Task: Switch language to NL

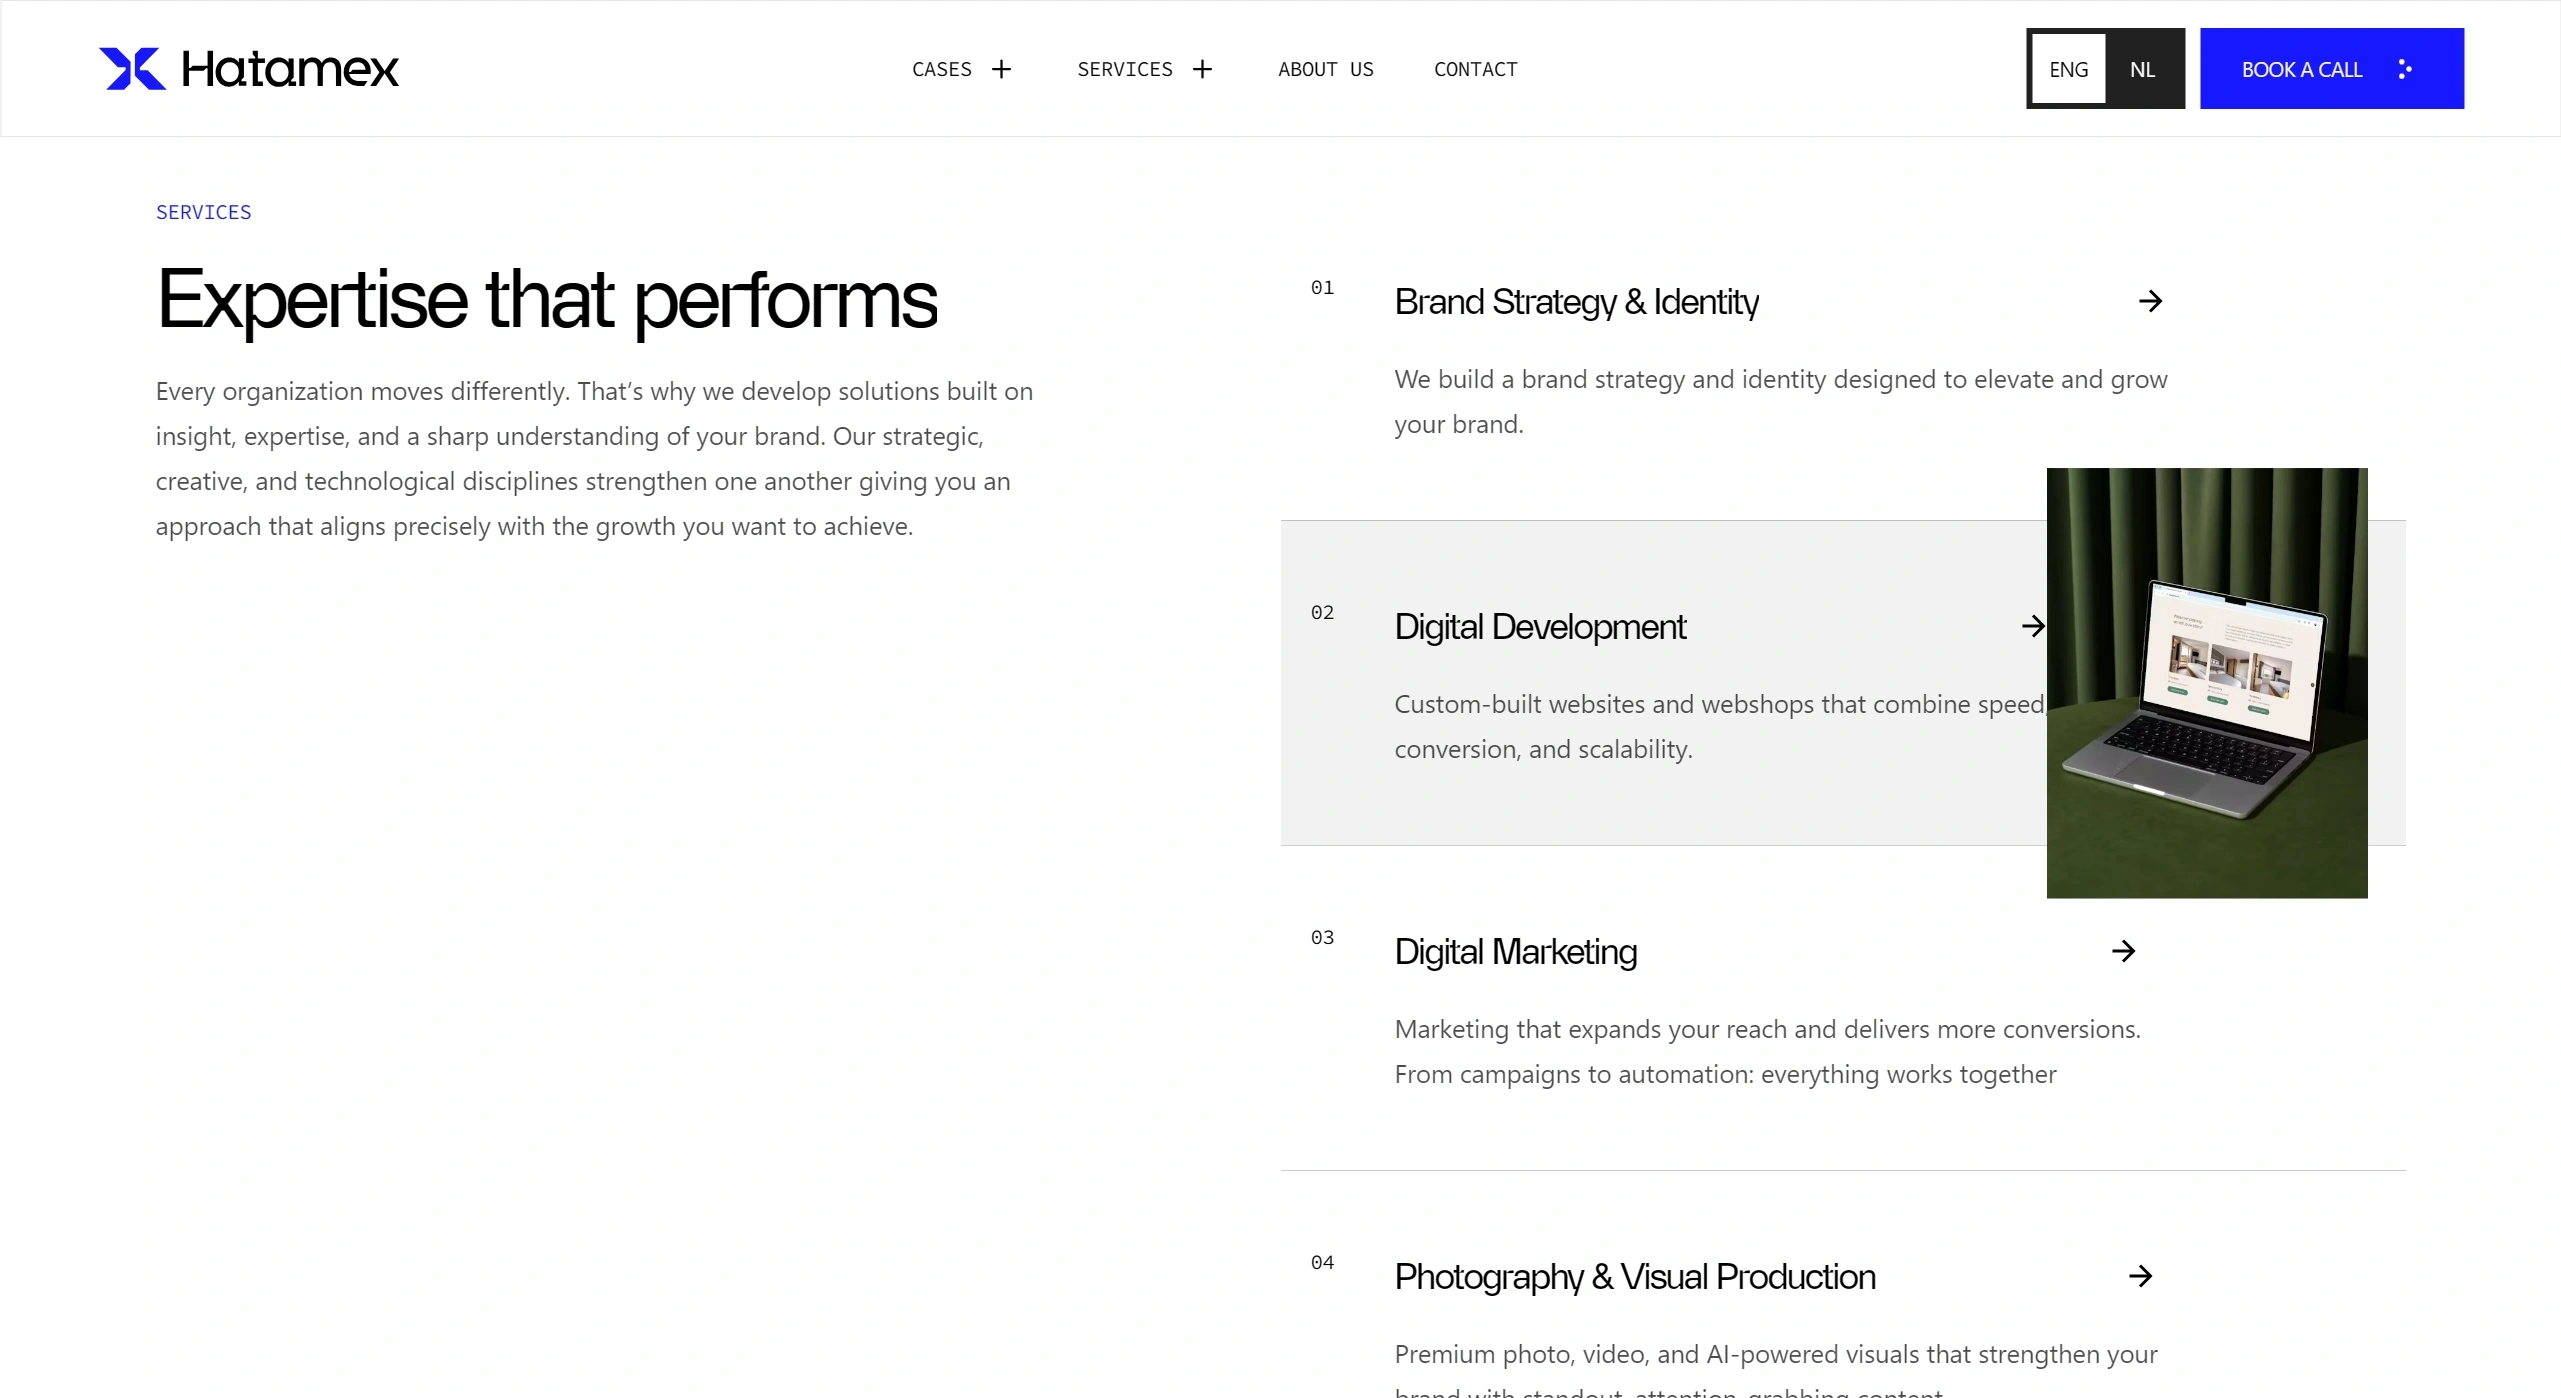Action: click(2142, 69)
